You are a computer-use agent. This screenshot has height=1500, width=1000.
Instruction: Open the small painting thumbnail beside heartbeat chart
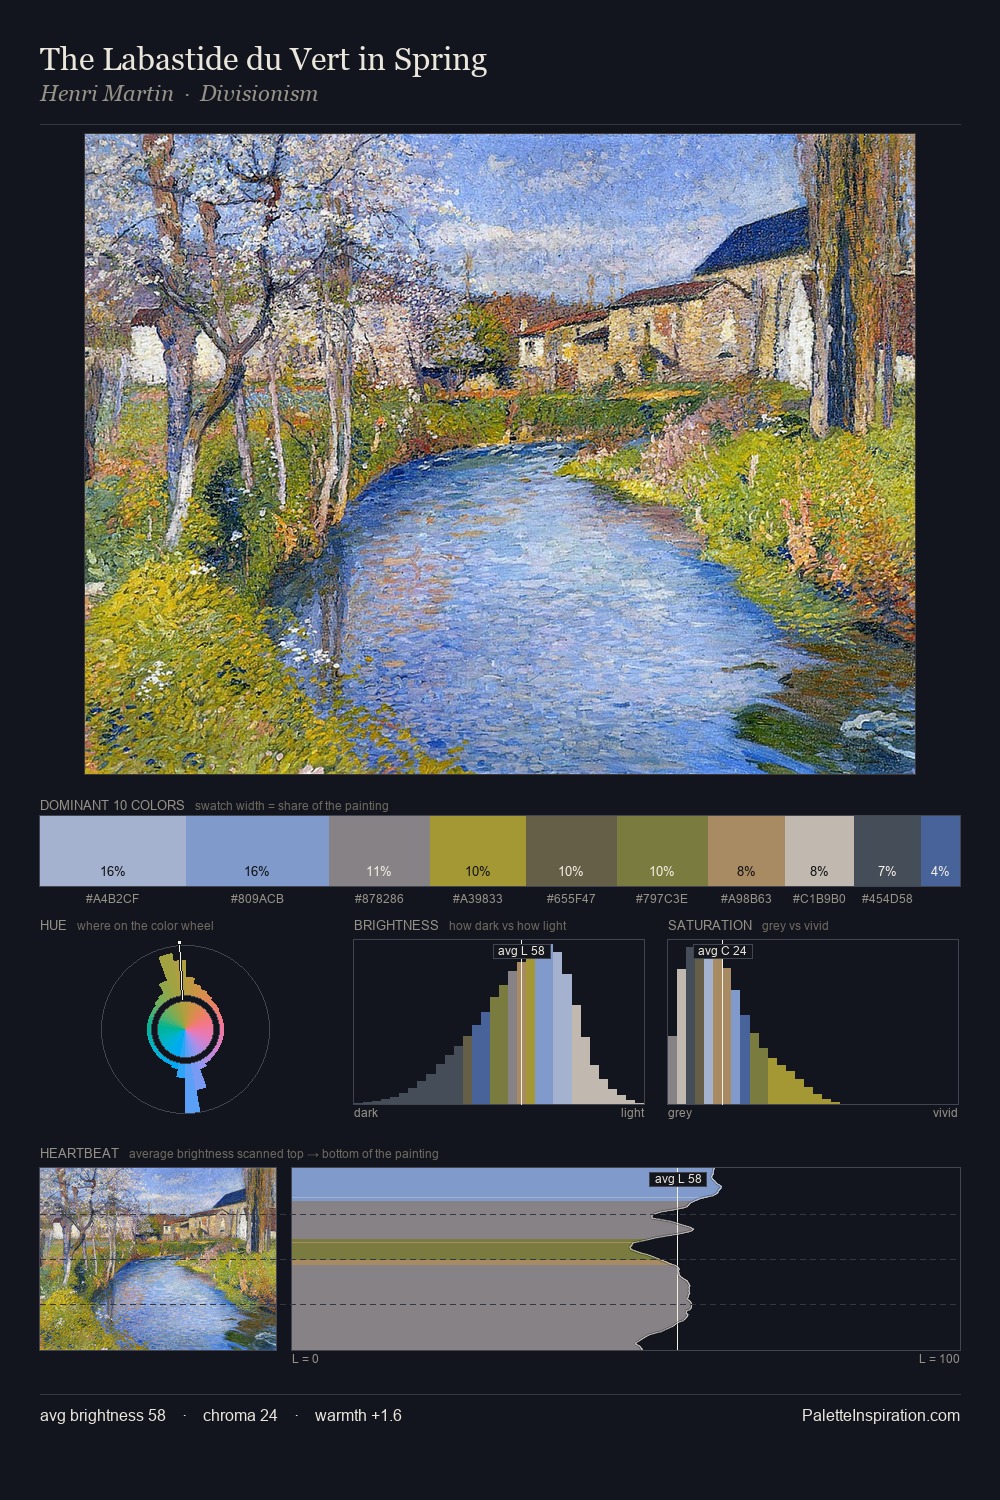click(x=158, y=1259)
